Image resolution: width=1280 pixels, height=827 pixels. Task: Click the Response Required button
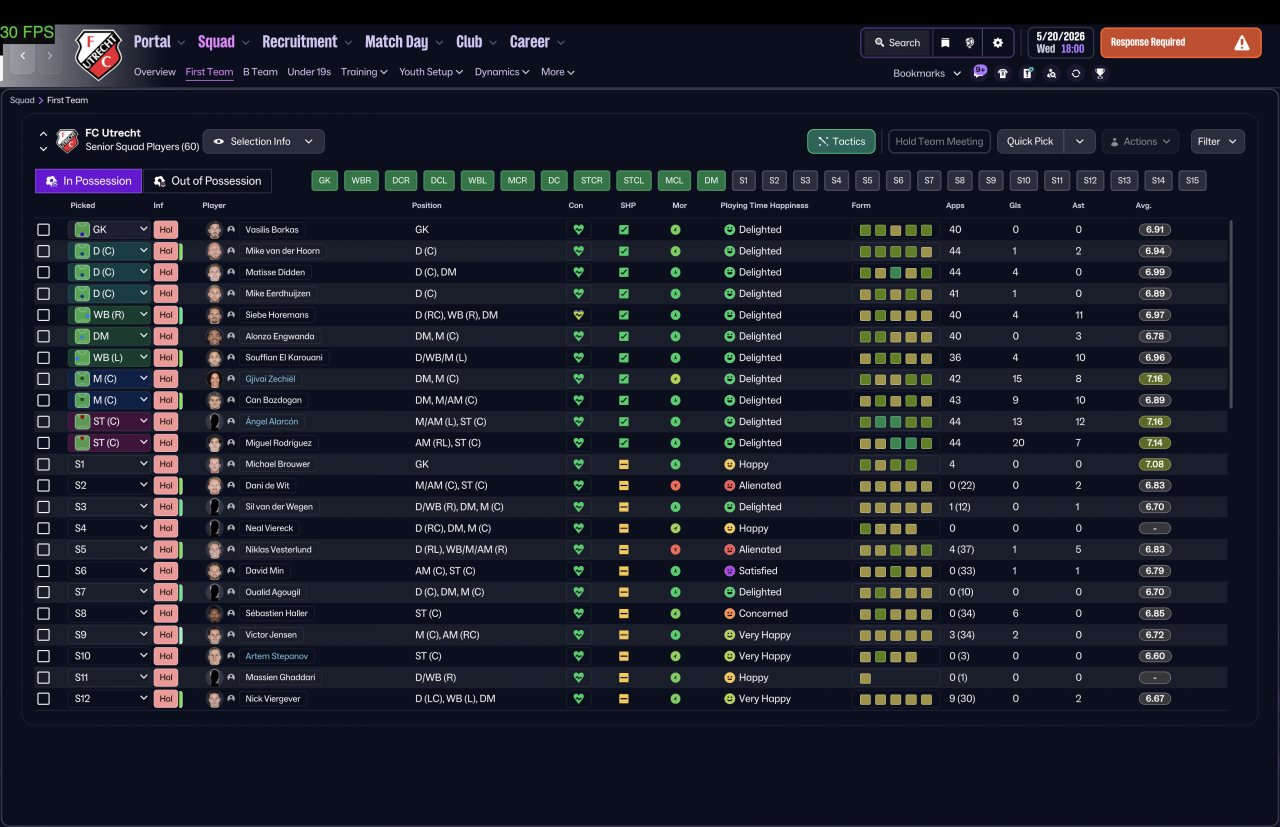tap(1181, 43)
